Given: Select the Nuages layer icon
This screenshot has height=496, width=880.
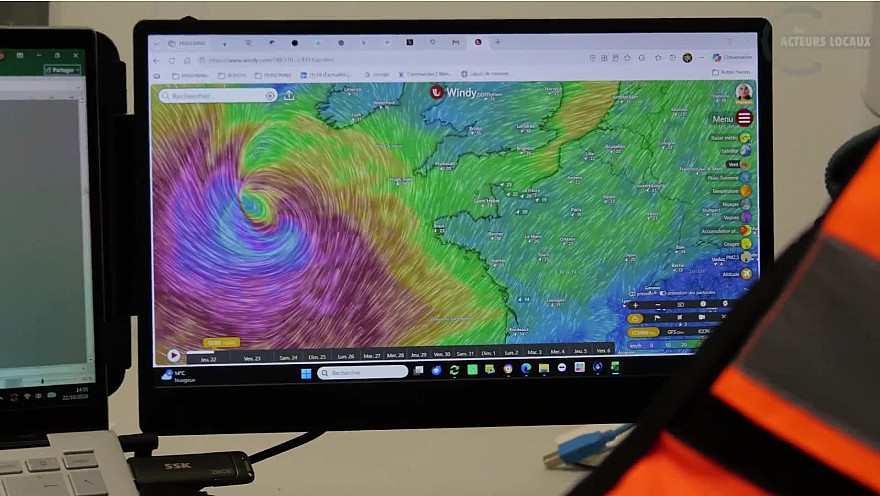Looking at the screenshot, I should [x=745, y=204].
